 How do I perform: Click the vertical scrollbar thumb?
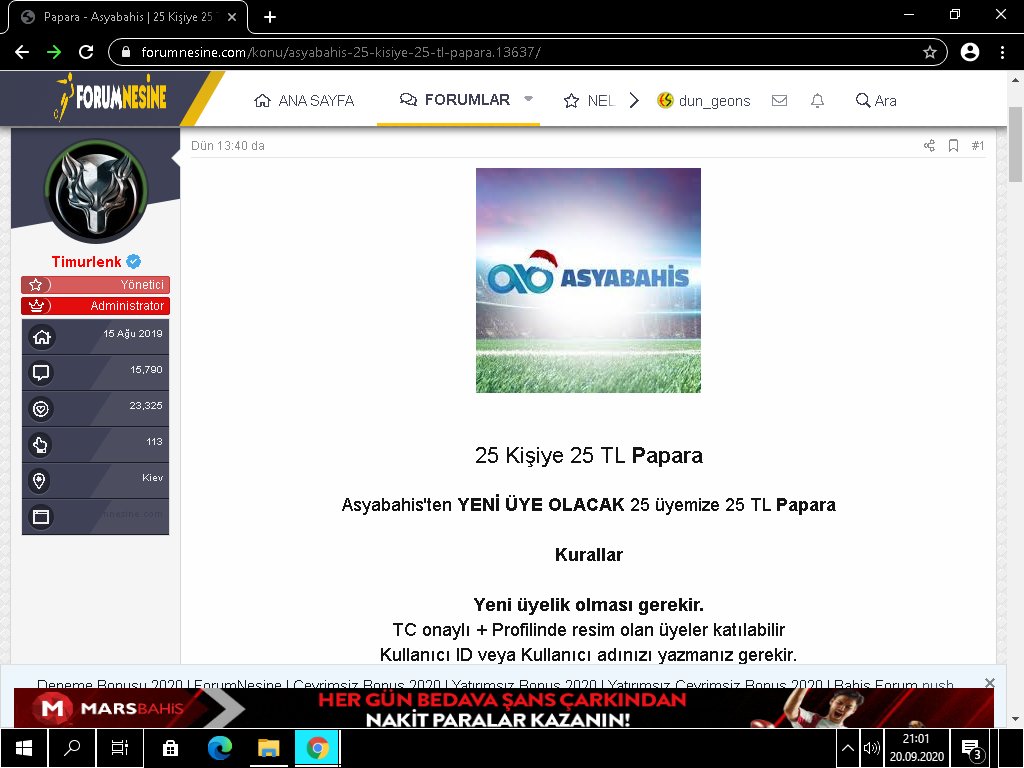1015,144
